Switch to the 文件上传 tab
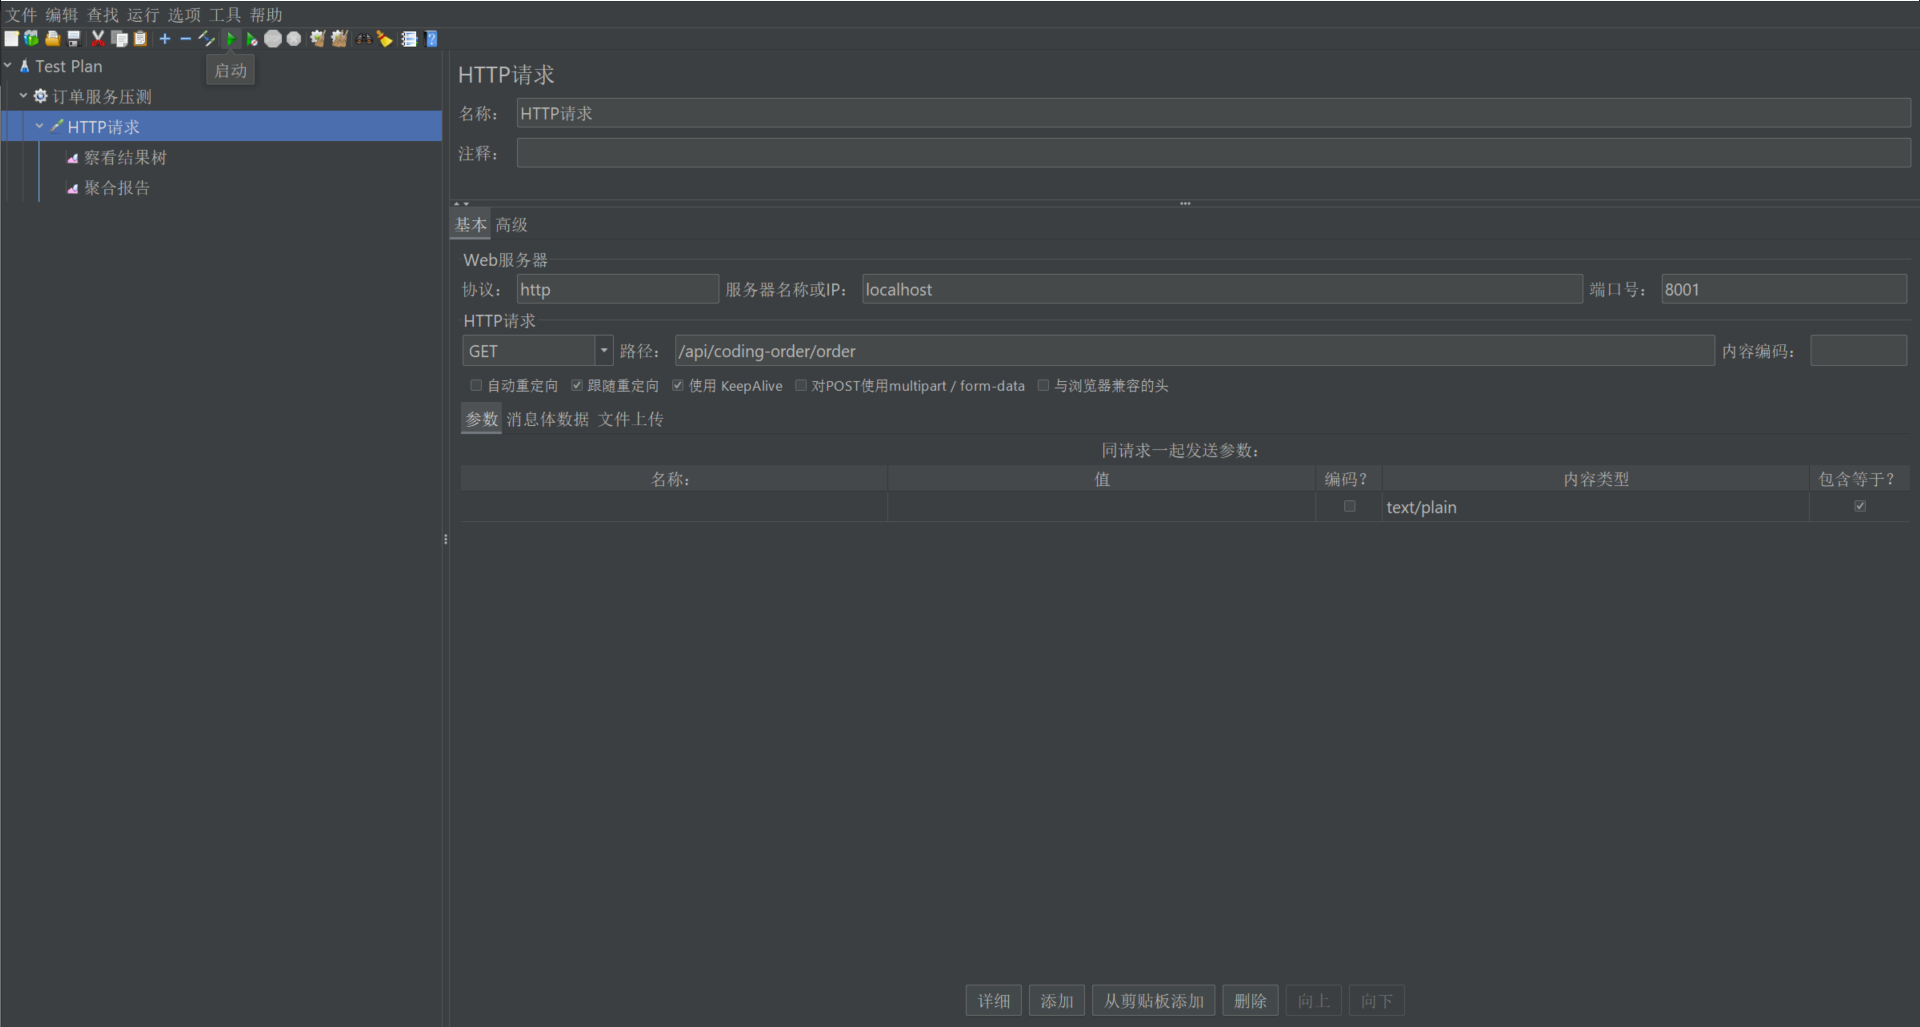Viewport: 1920px width, 1027px height. pos(631,419)
